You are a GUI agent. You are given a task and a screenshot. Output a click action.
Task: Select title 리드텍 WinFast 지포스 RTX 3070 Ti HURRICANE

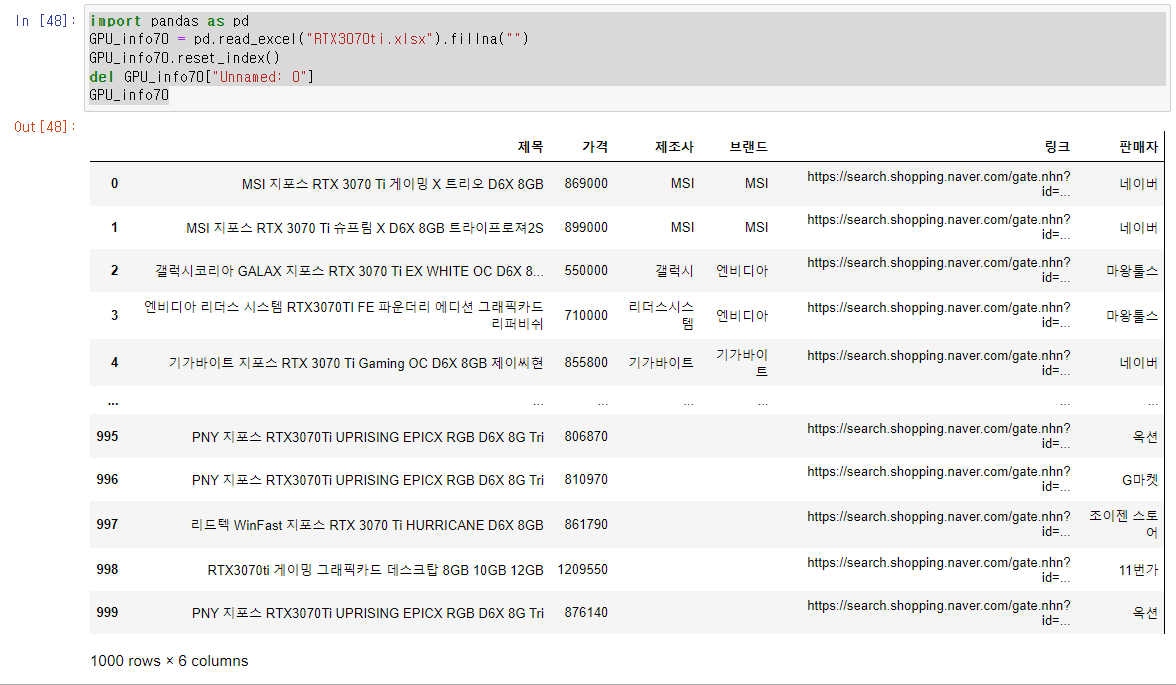pos(367,525)
